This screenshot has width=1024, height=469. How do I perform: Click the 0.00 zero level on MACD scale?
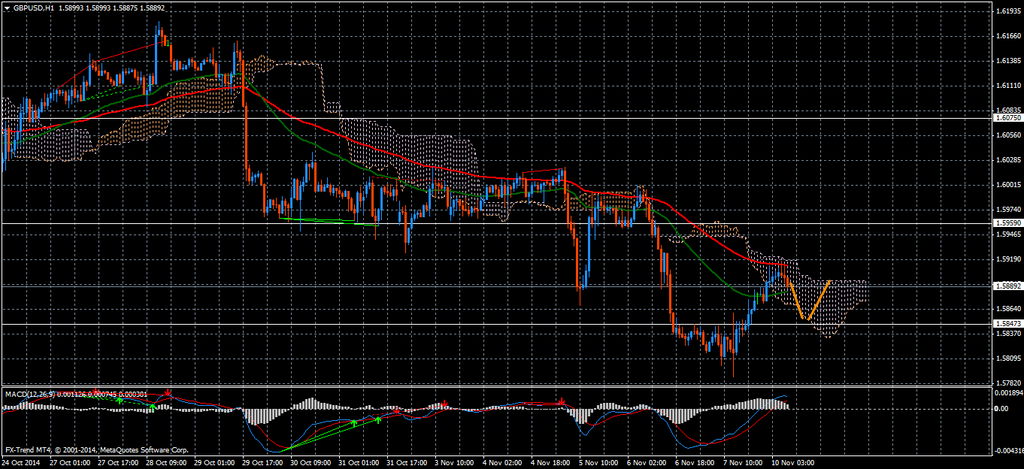point(1001,410)
